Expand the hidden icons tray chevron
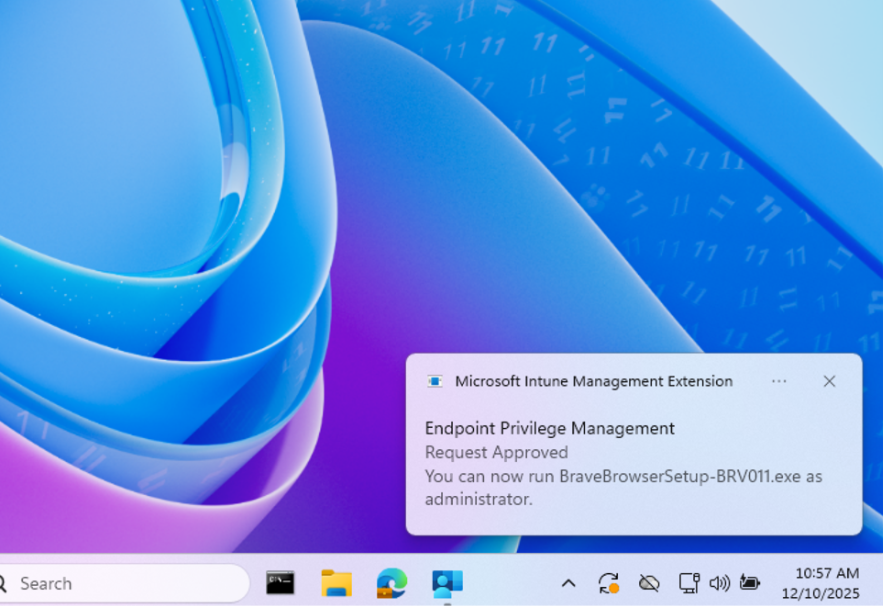Screen dimensions: 883x606 tap(568, 583)
